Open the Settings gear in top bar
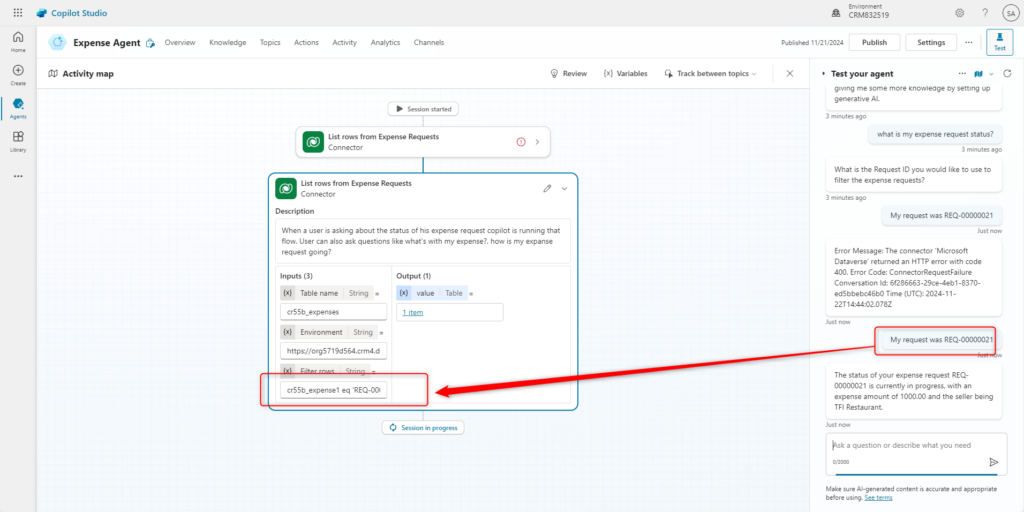 [x=959, y=12]
